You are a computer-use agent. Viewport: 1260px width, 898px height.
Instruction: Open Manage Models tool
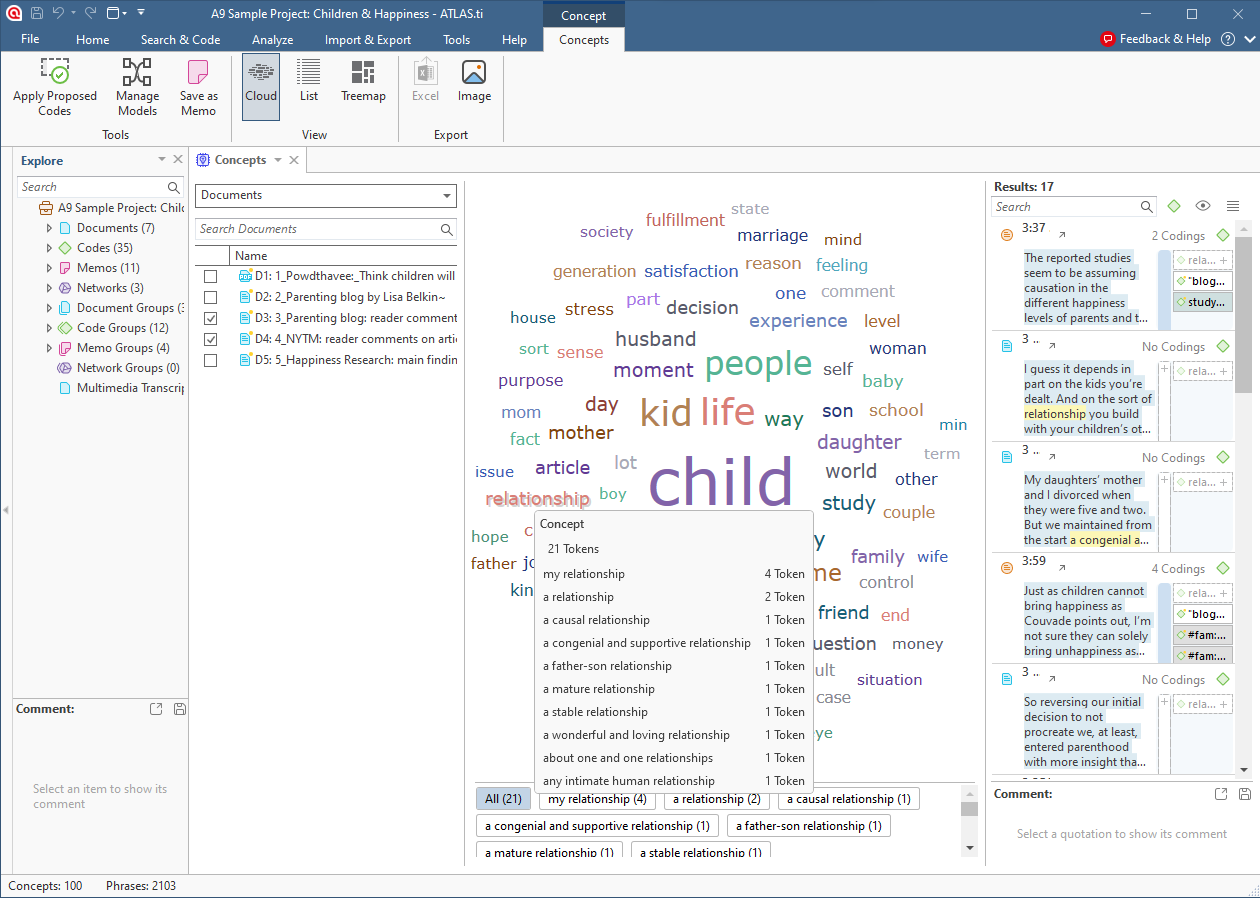(137, 74)
